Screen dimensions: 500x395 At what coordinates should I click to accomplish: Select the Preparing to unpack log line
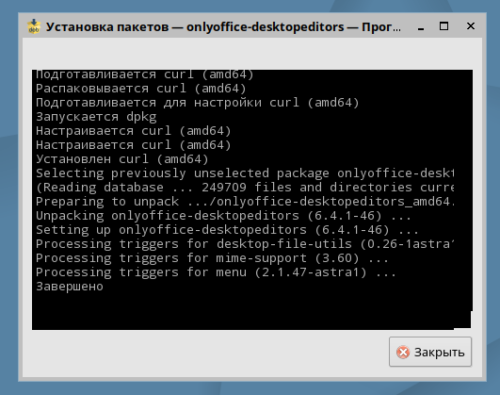tap(245, 202)
